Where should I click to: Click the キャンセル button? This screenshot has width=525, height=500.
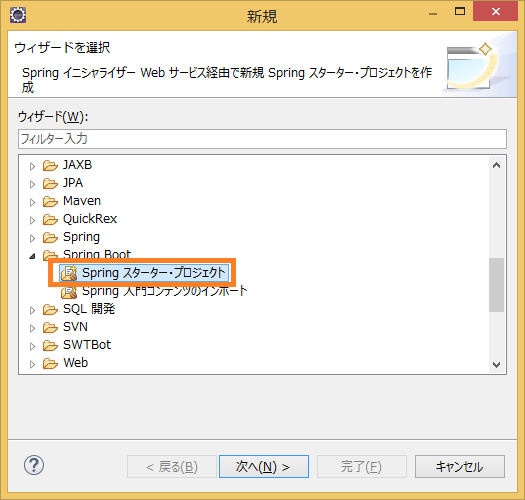click(460, 466)
